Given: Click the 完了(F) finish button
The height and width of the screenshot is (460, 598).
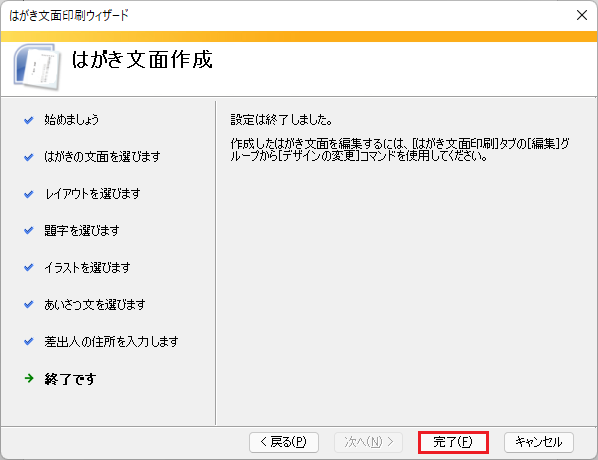Looking at the screenshot, I should [x=453, y=442].
